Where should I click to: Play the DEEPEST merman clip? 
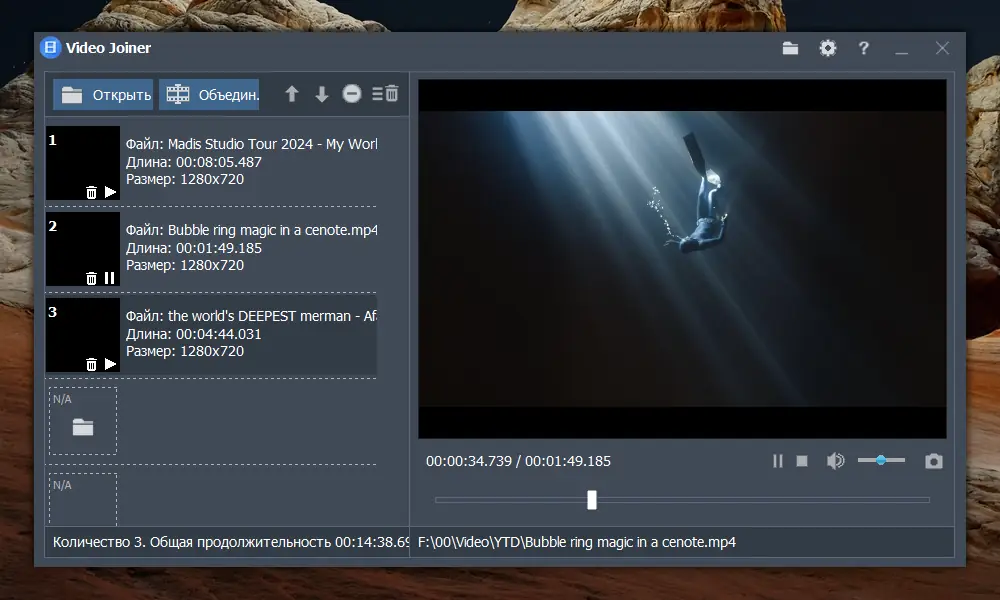click(x=110, y=364)
